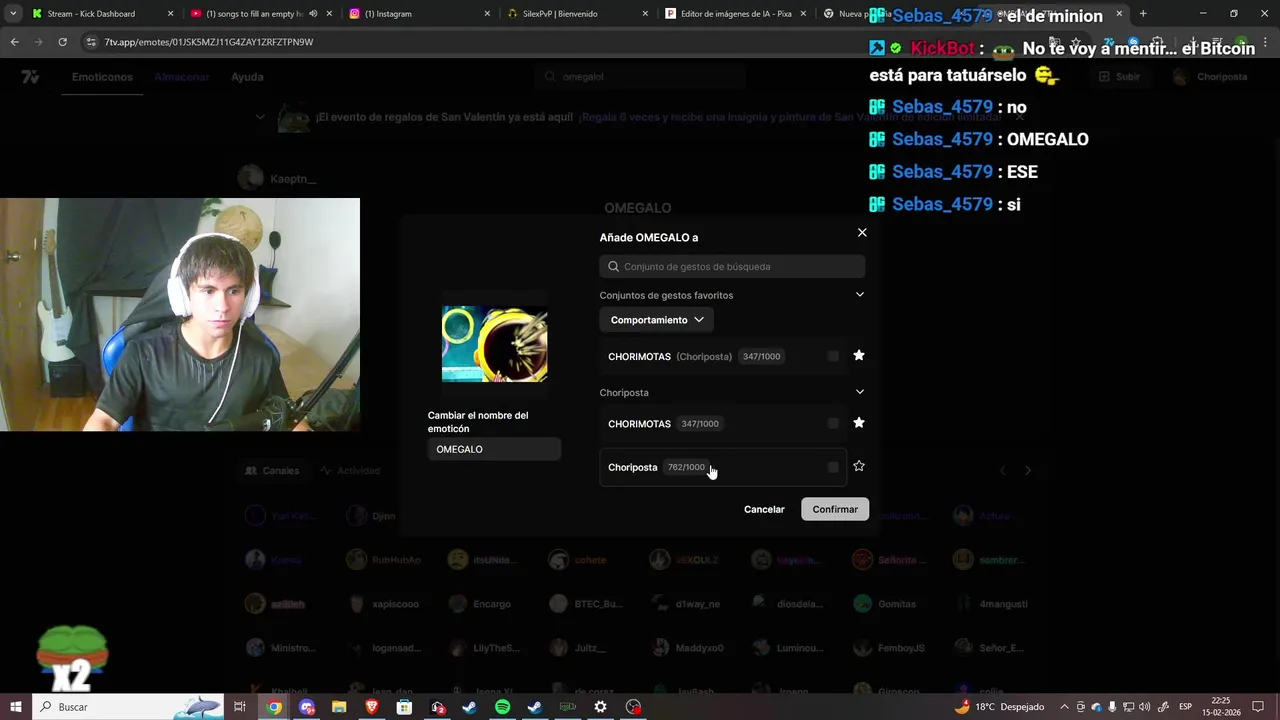Image resolution: width=1280 pixels, height=720 pixels.
Task: Open the Windows Start menu
Action: 15,707
